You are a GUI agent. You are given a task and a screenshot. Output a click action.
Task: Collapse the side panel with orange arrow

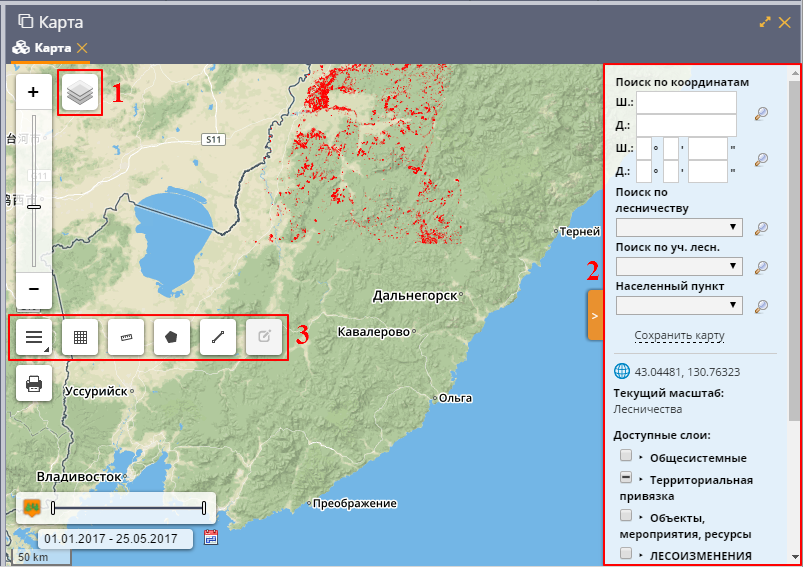594,315
